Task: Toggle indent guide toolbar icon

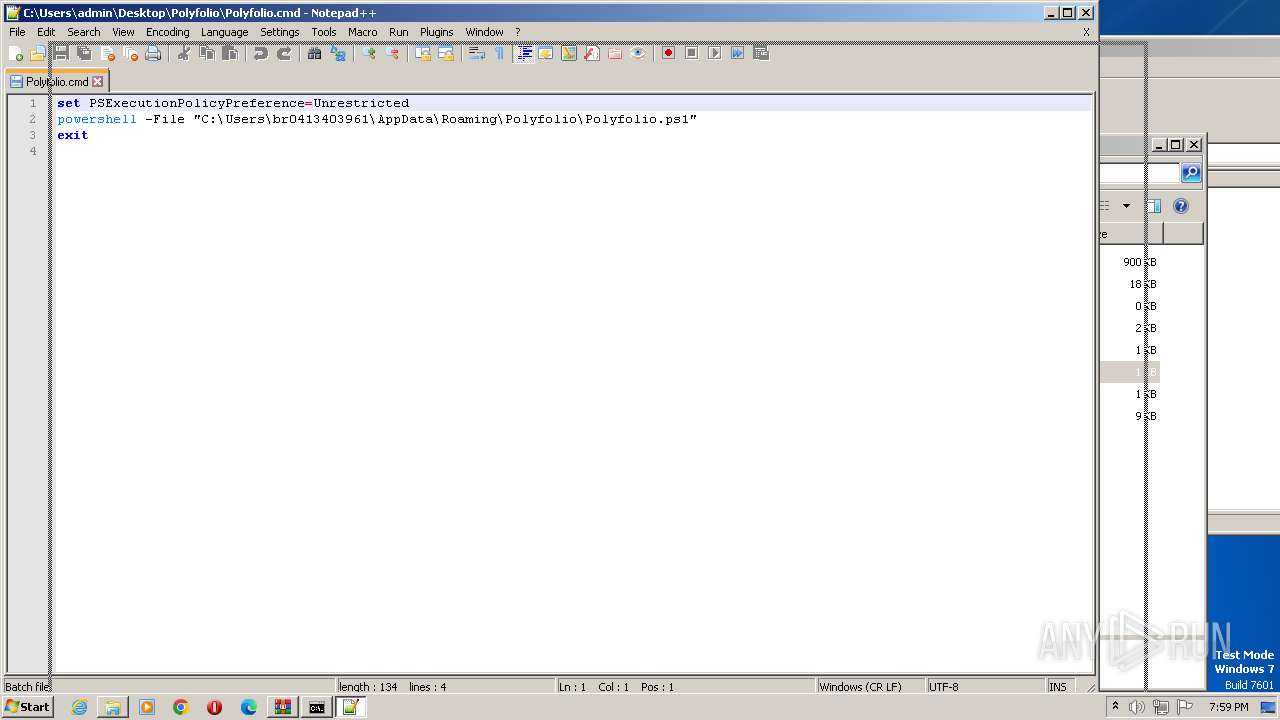Action: [523, 53]
